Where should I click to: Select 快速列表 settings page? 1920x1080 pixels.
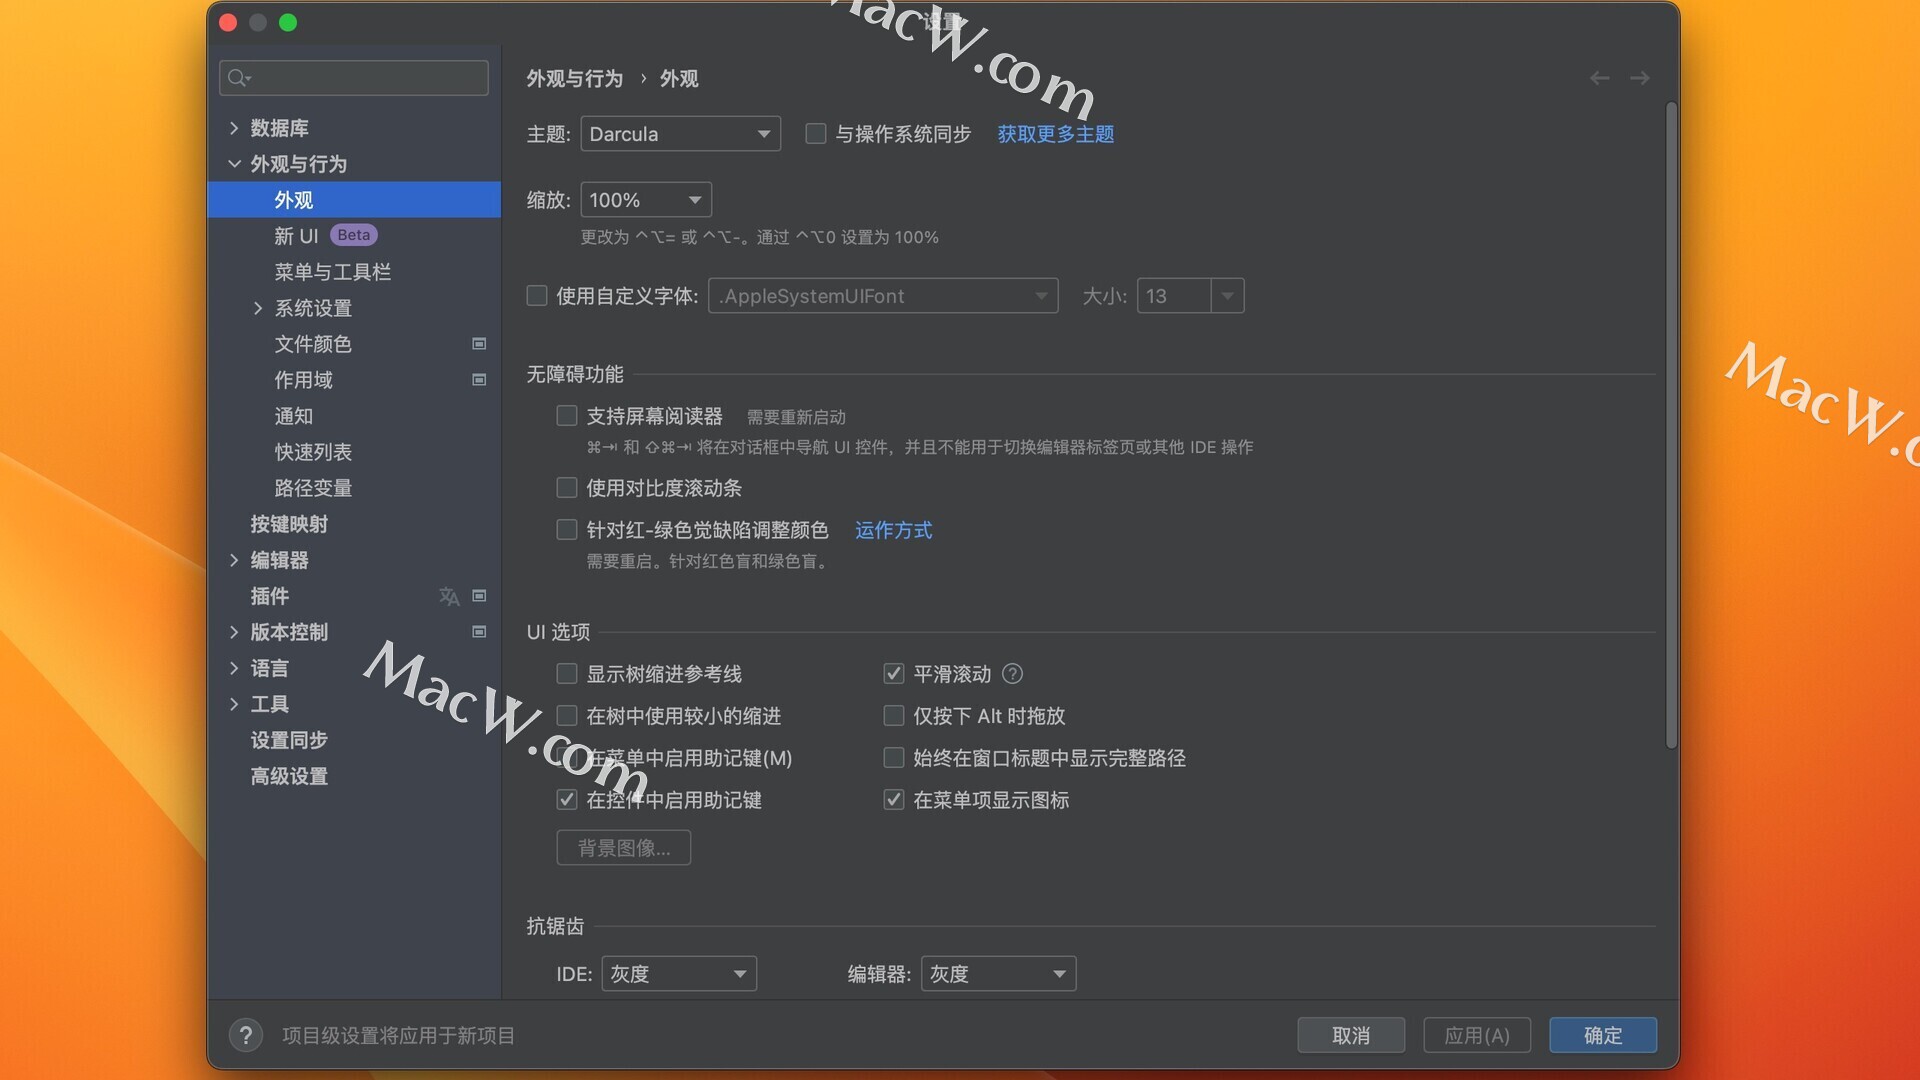(354, 452)
